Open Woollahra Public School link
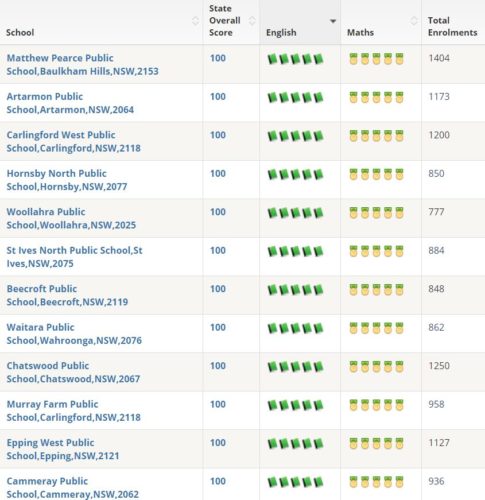The height and width of the screenshot is (500, 485). (71, 218)
